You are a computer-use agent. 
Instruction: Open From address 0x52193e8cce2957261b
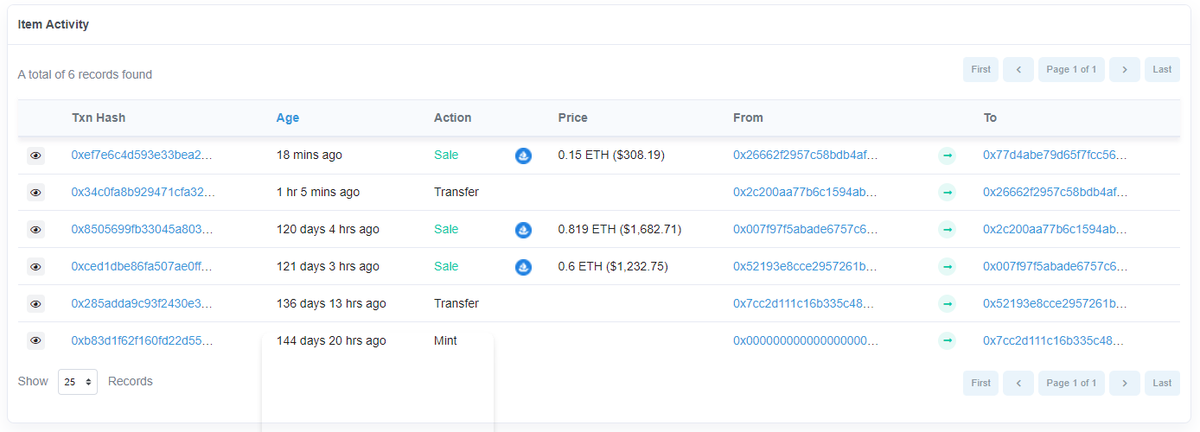click(x=806, y=267)
